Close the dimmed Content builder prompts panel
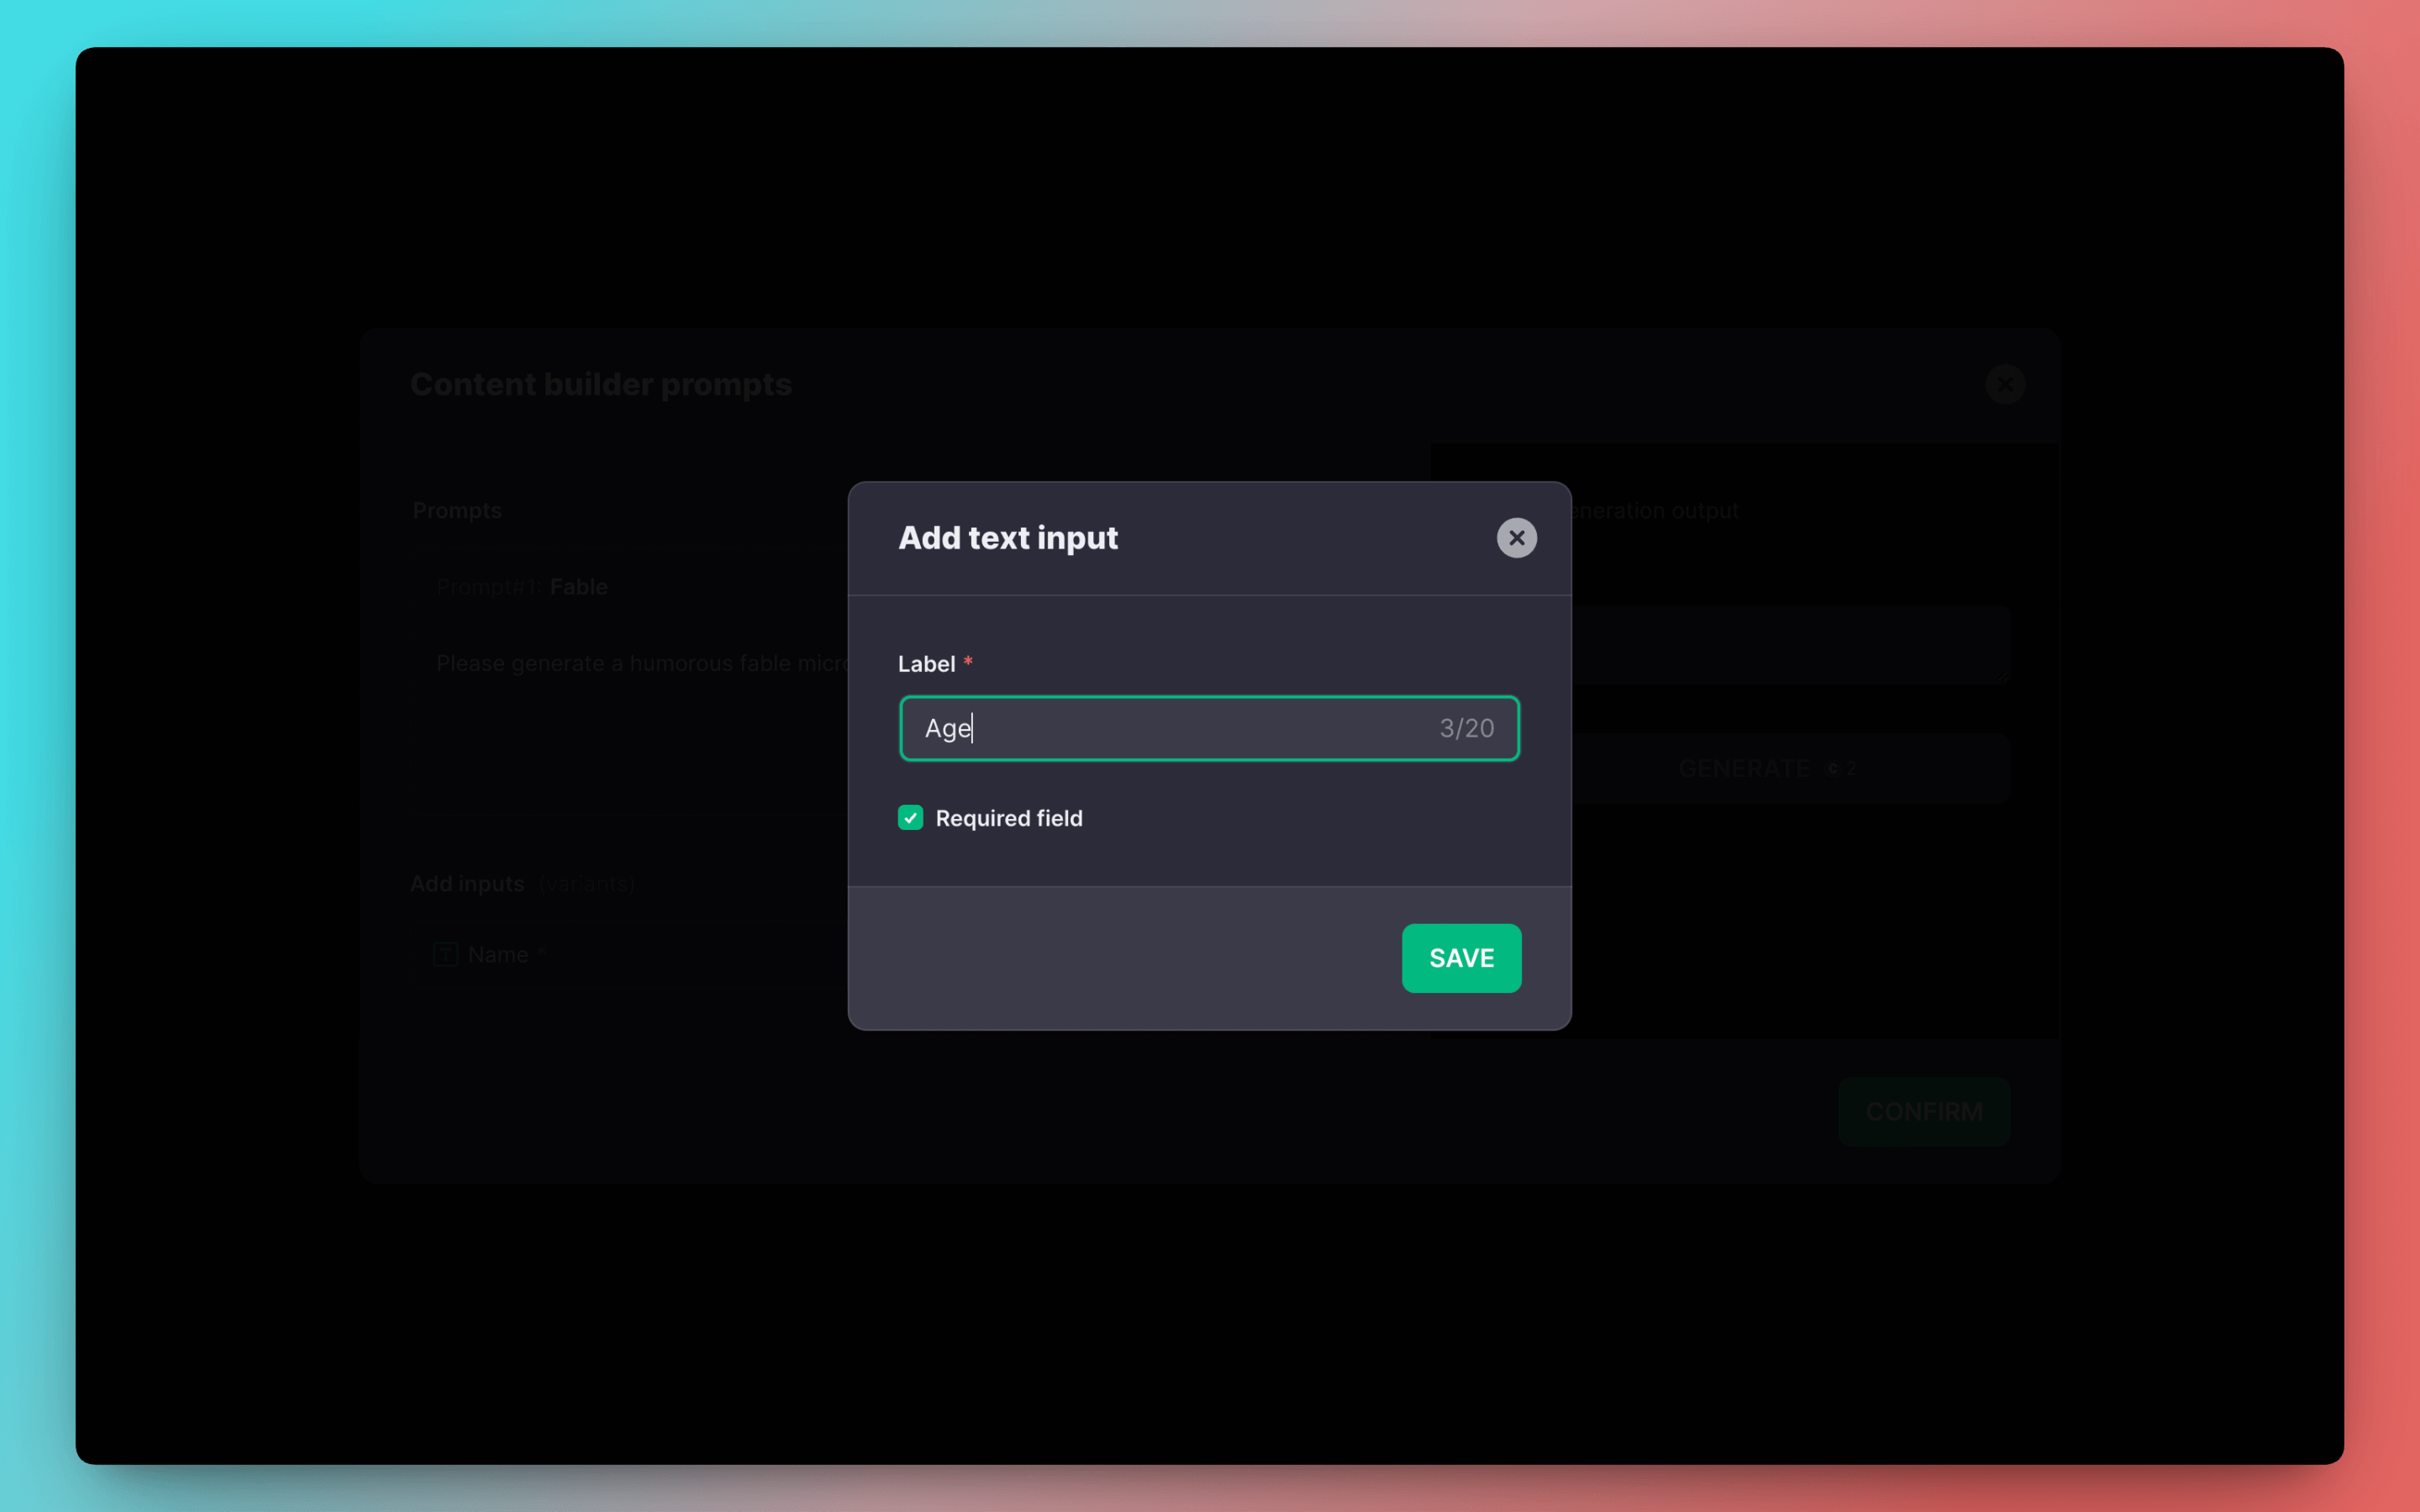Screen dimensions: 2420x1512 2005,384
